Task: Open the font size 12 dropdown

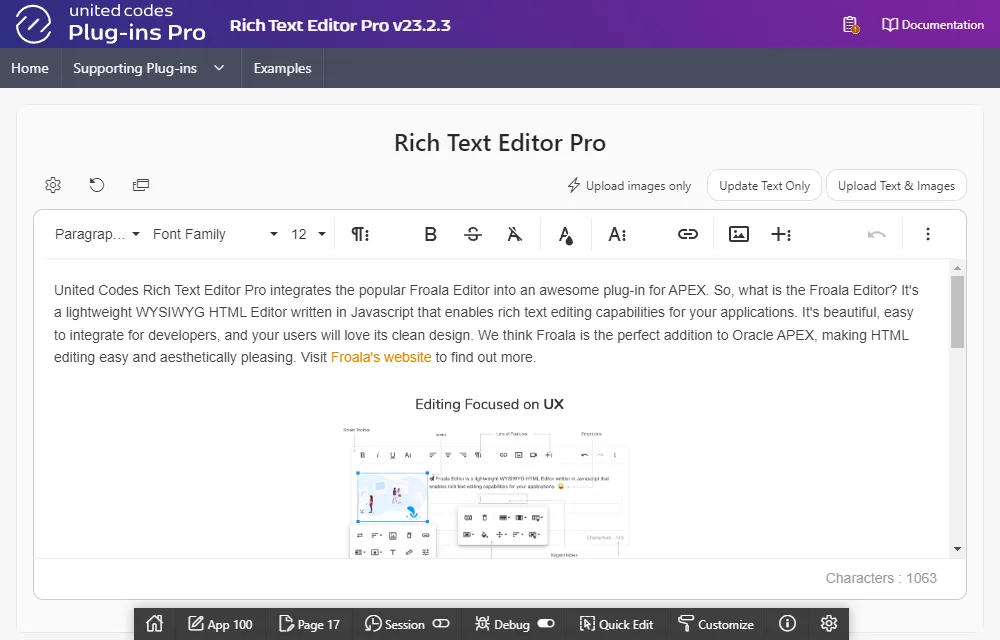Action: [308, 234]
